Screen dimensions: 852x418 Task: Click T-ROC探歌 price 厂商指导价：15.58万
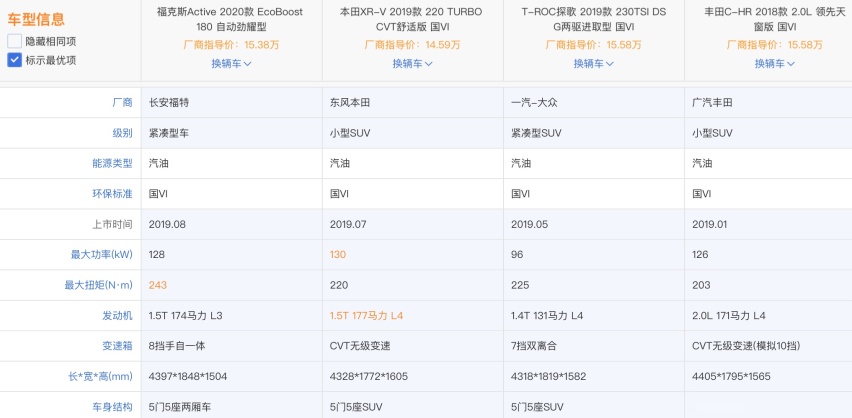coord(593,45)
